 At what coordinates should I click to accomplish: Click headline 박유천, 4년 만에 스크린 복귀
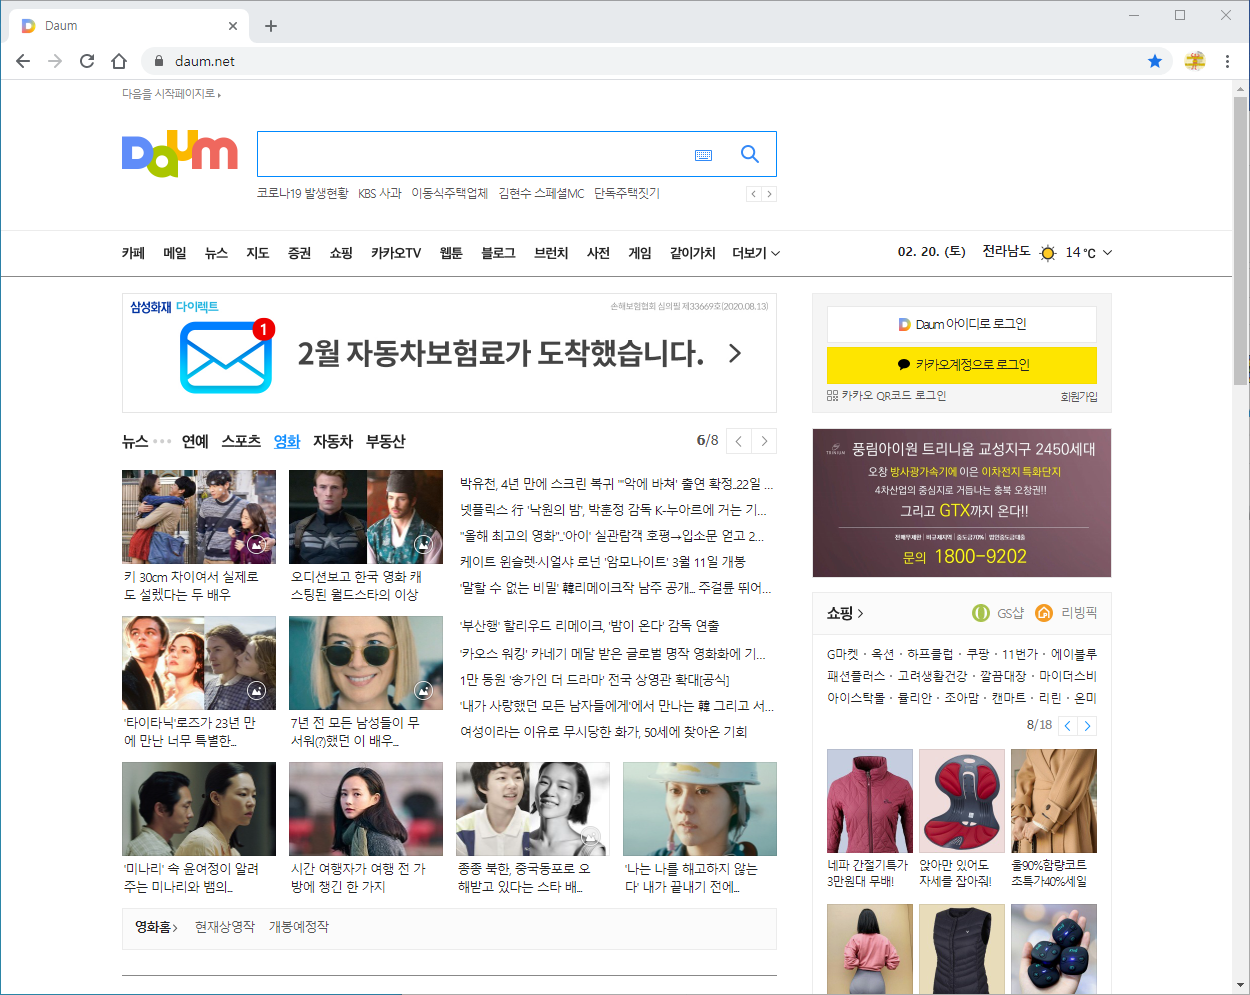coord(617,484)
